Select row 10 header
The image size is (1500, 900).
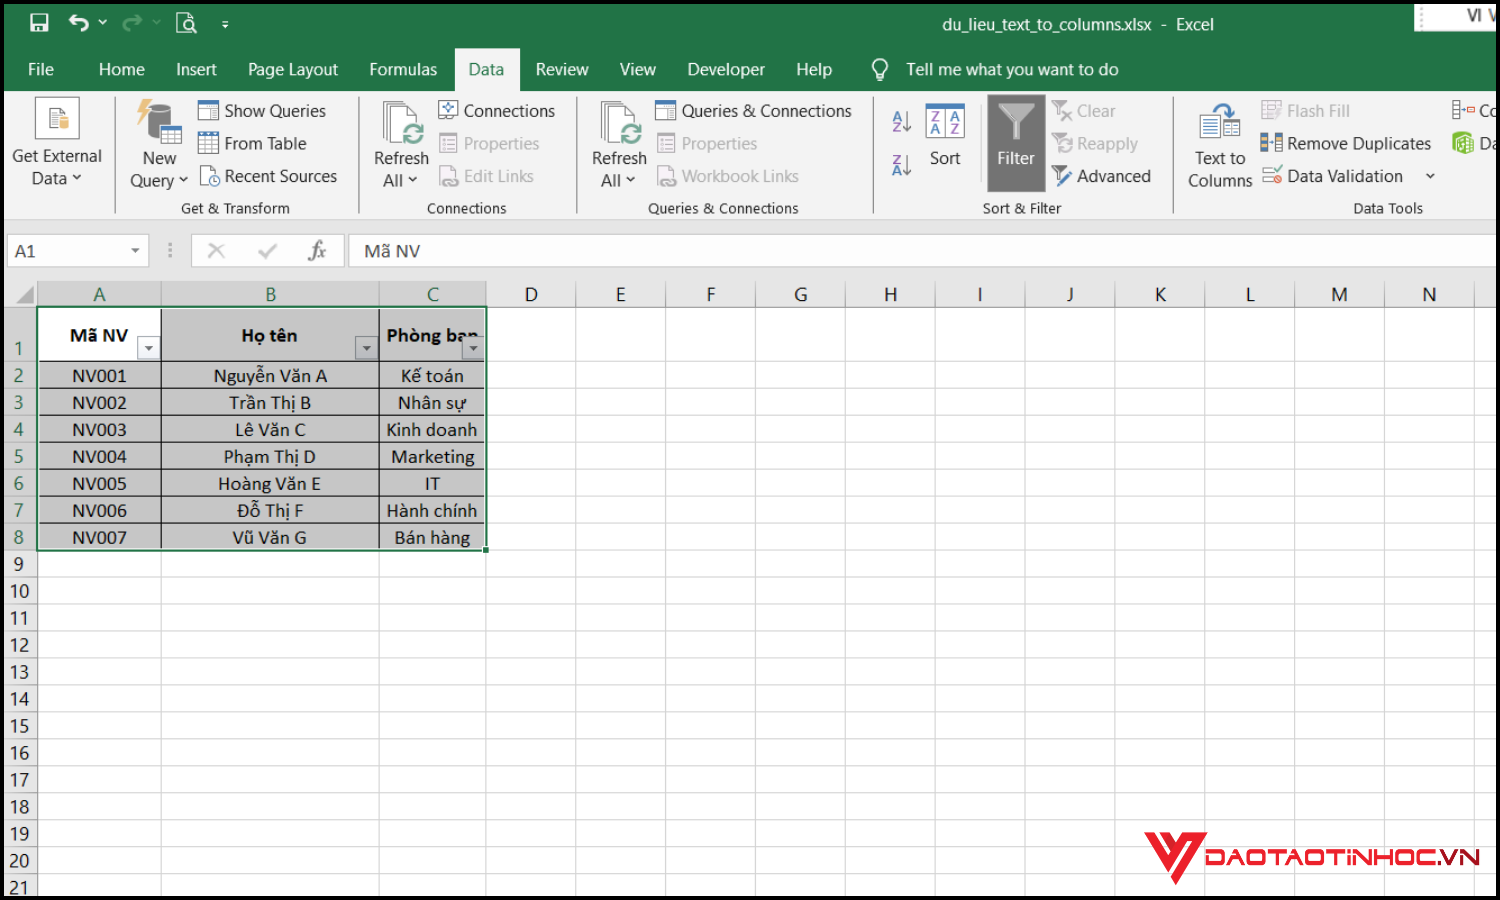point(19,591)
